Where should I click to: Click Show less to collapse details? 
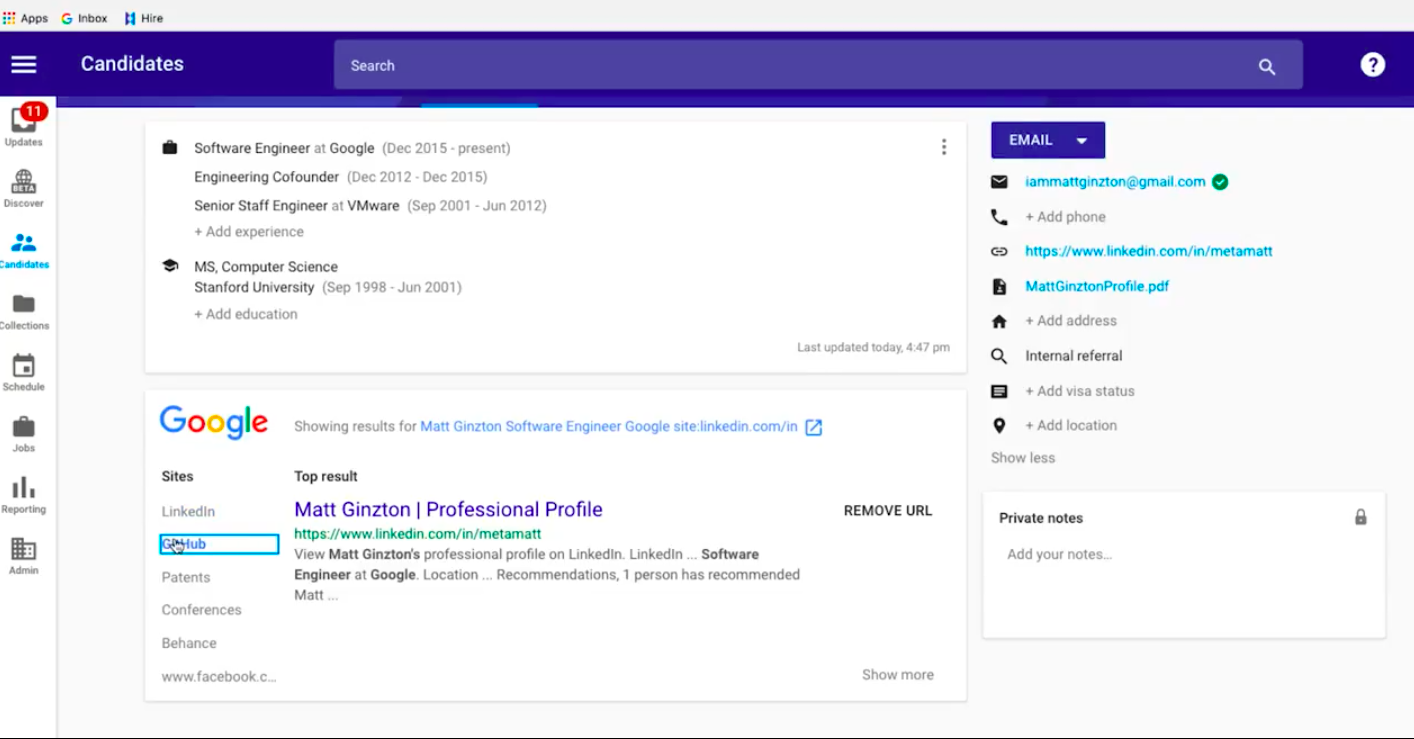click(1022, 458)
